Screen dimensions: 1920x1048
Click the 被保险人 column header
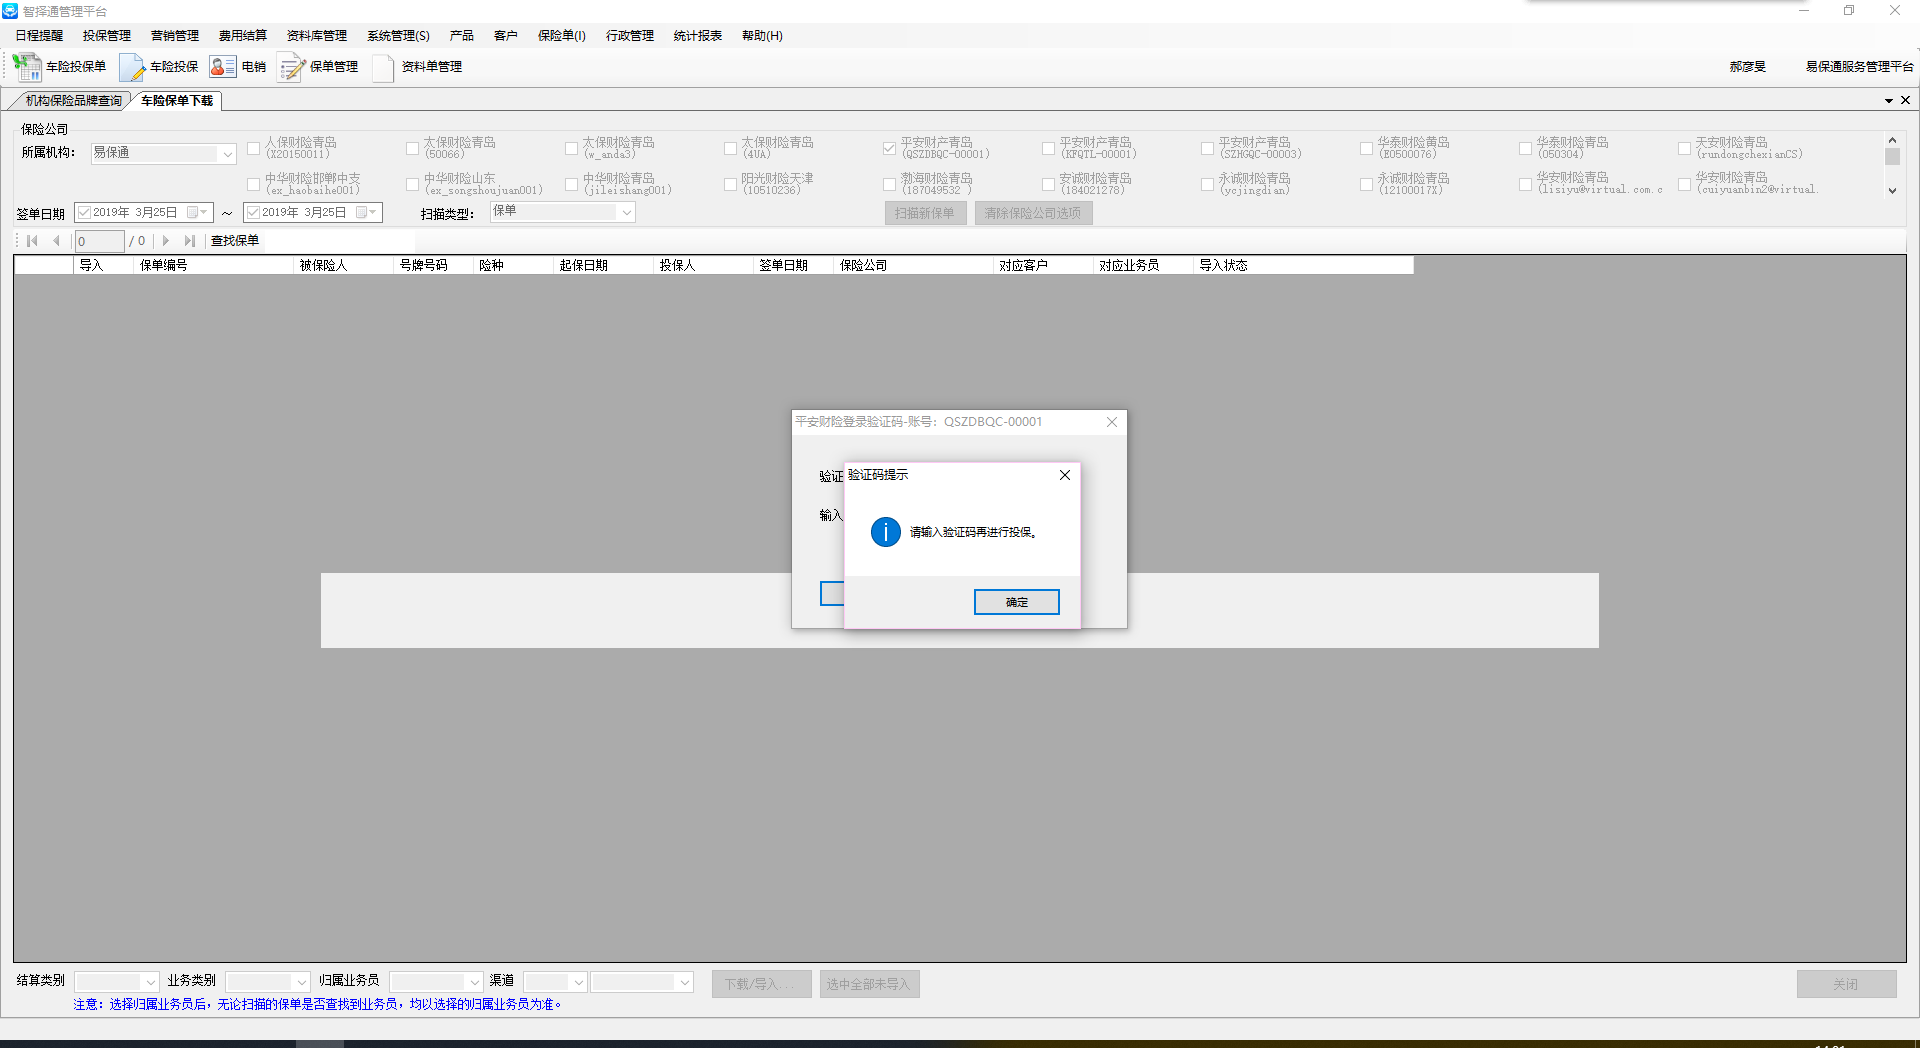pos(344,265)
